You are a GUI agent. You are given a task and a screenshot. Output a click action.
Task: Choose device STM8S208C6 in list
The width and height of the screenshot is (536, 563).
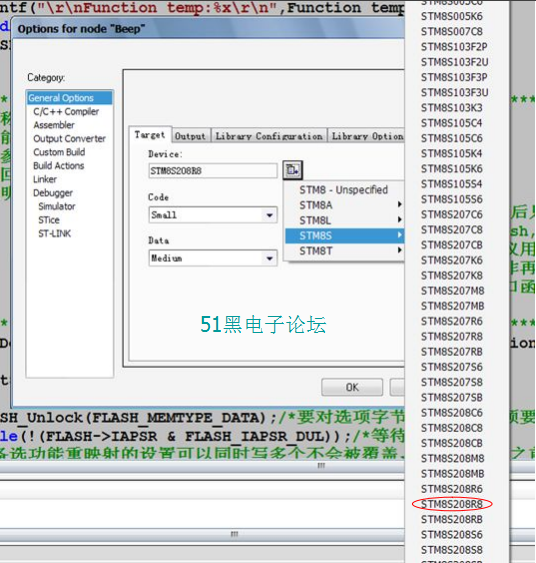coord(452,413)
